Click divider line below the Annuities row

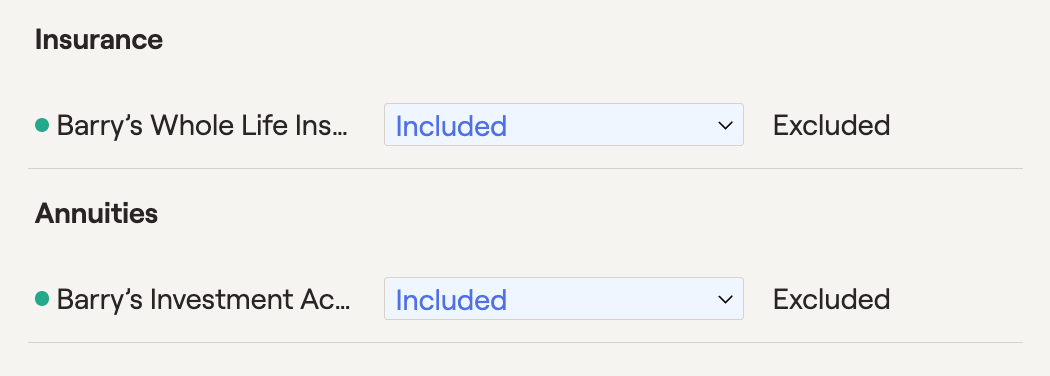526,342
